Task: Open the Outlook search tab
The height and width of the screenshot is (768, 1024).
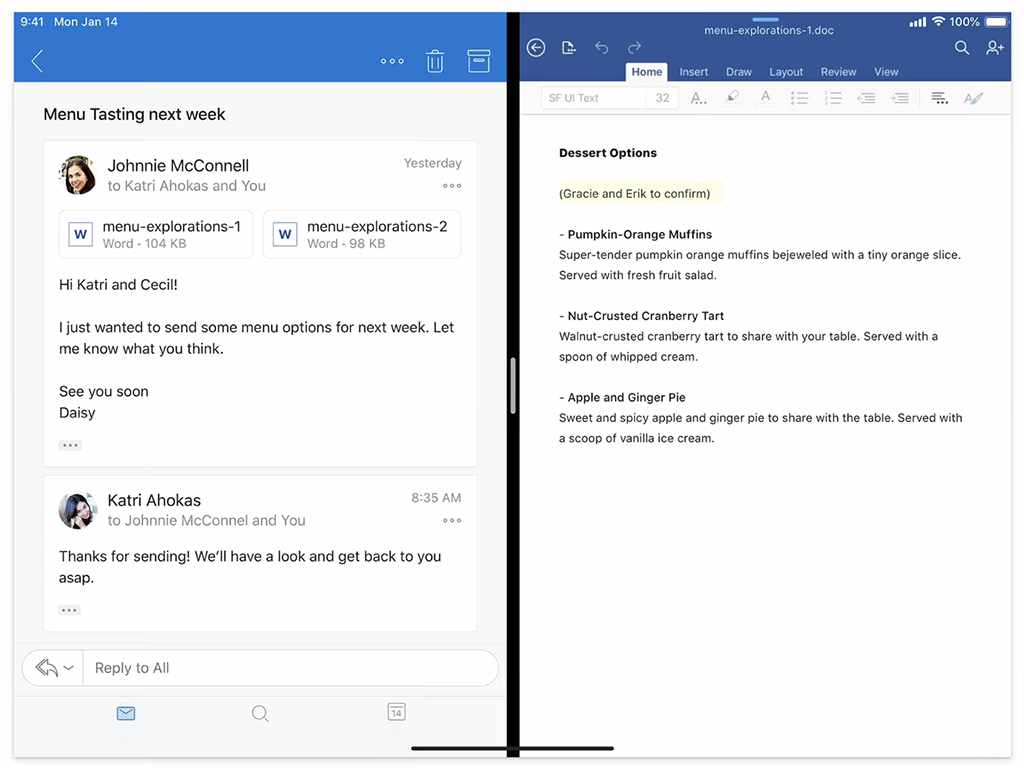Action: [260, 713]
